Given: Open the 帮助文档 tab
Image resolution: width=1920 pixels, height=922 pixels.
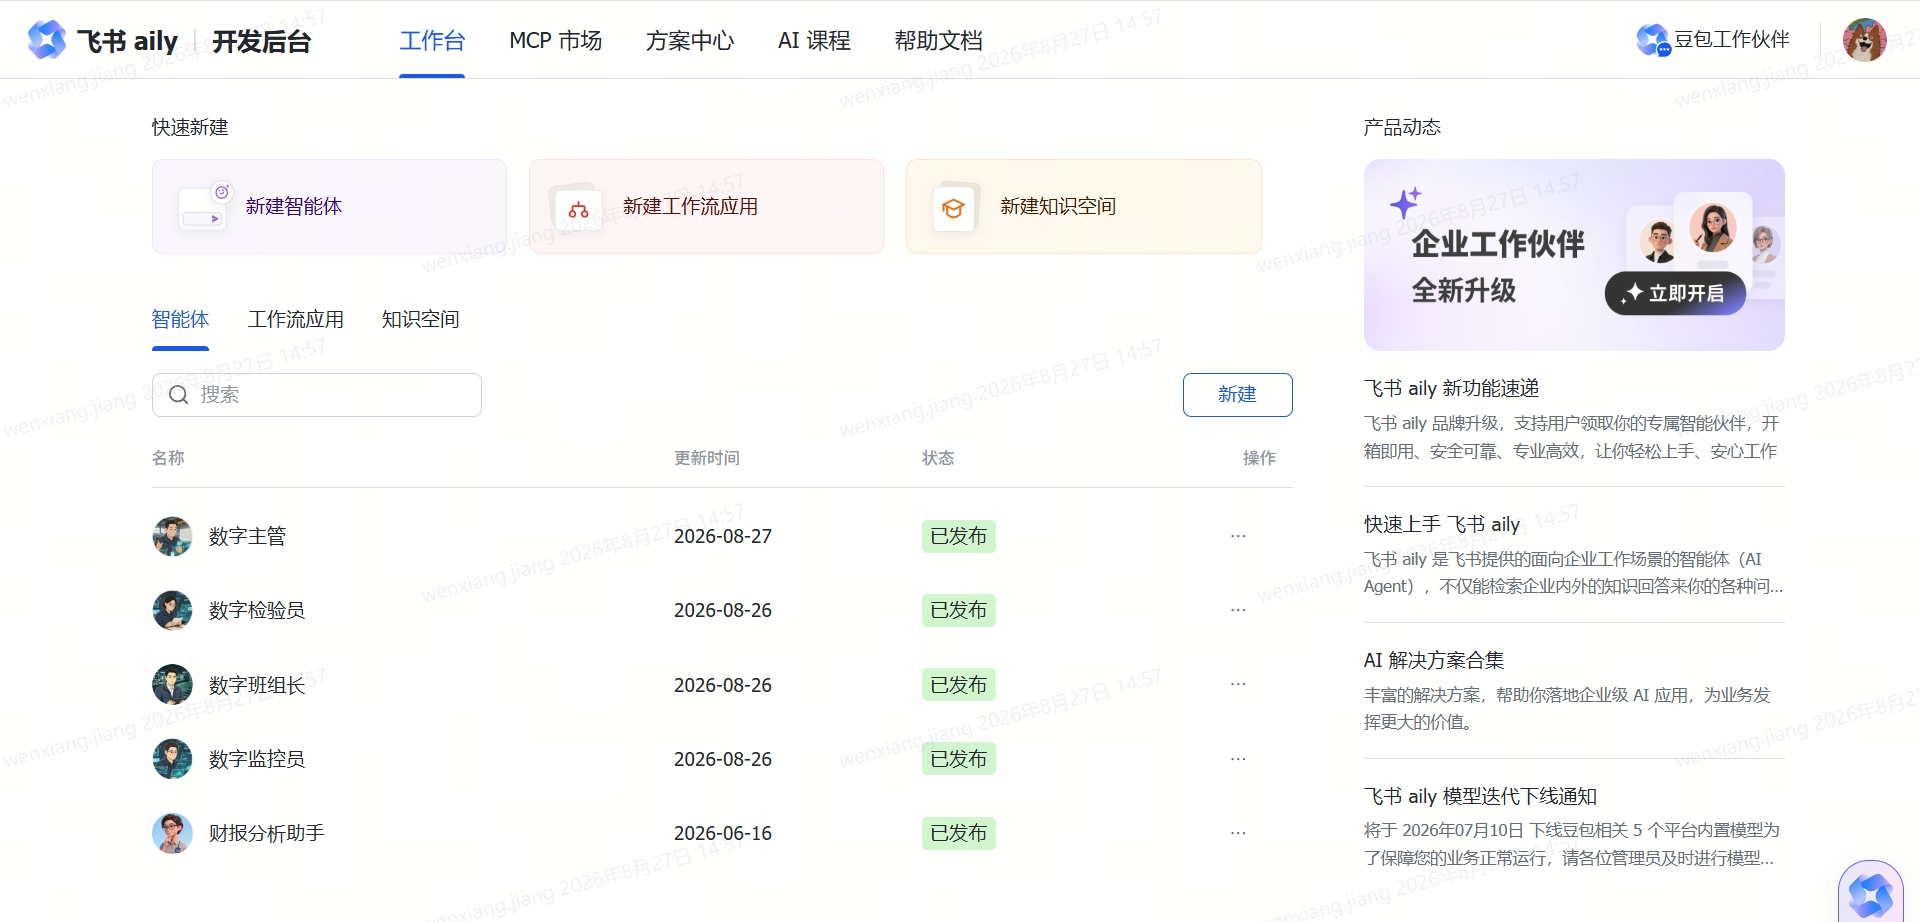Looking at the screenshot, I should [938, 41].
